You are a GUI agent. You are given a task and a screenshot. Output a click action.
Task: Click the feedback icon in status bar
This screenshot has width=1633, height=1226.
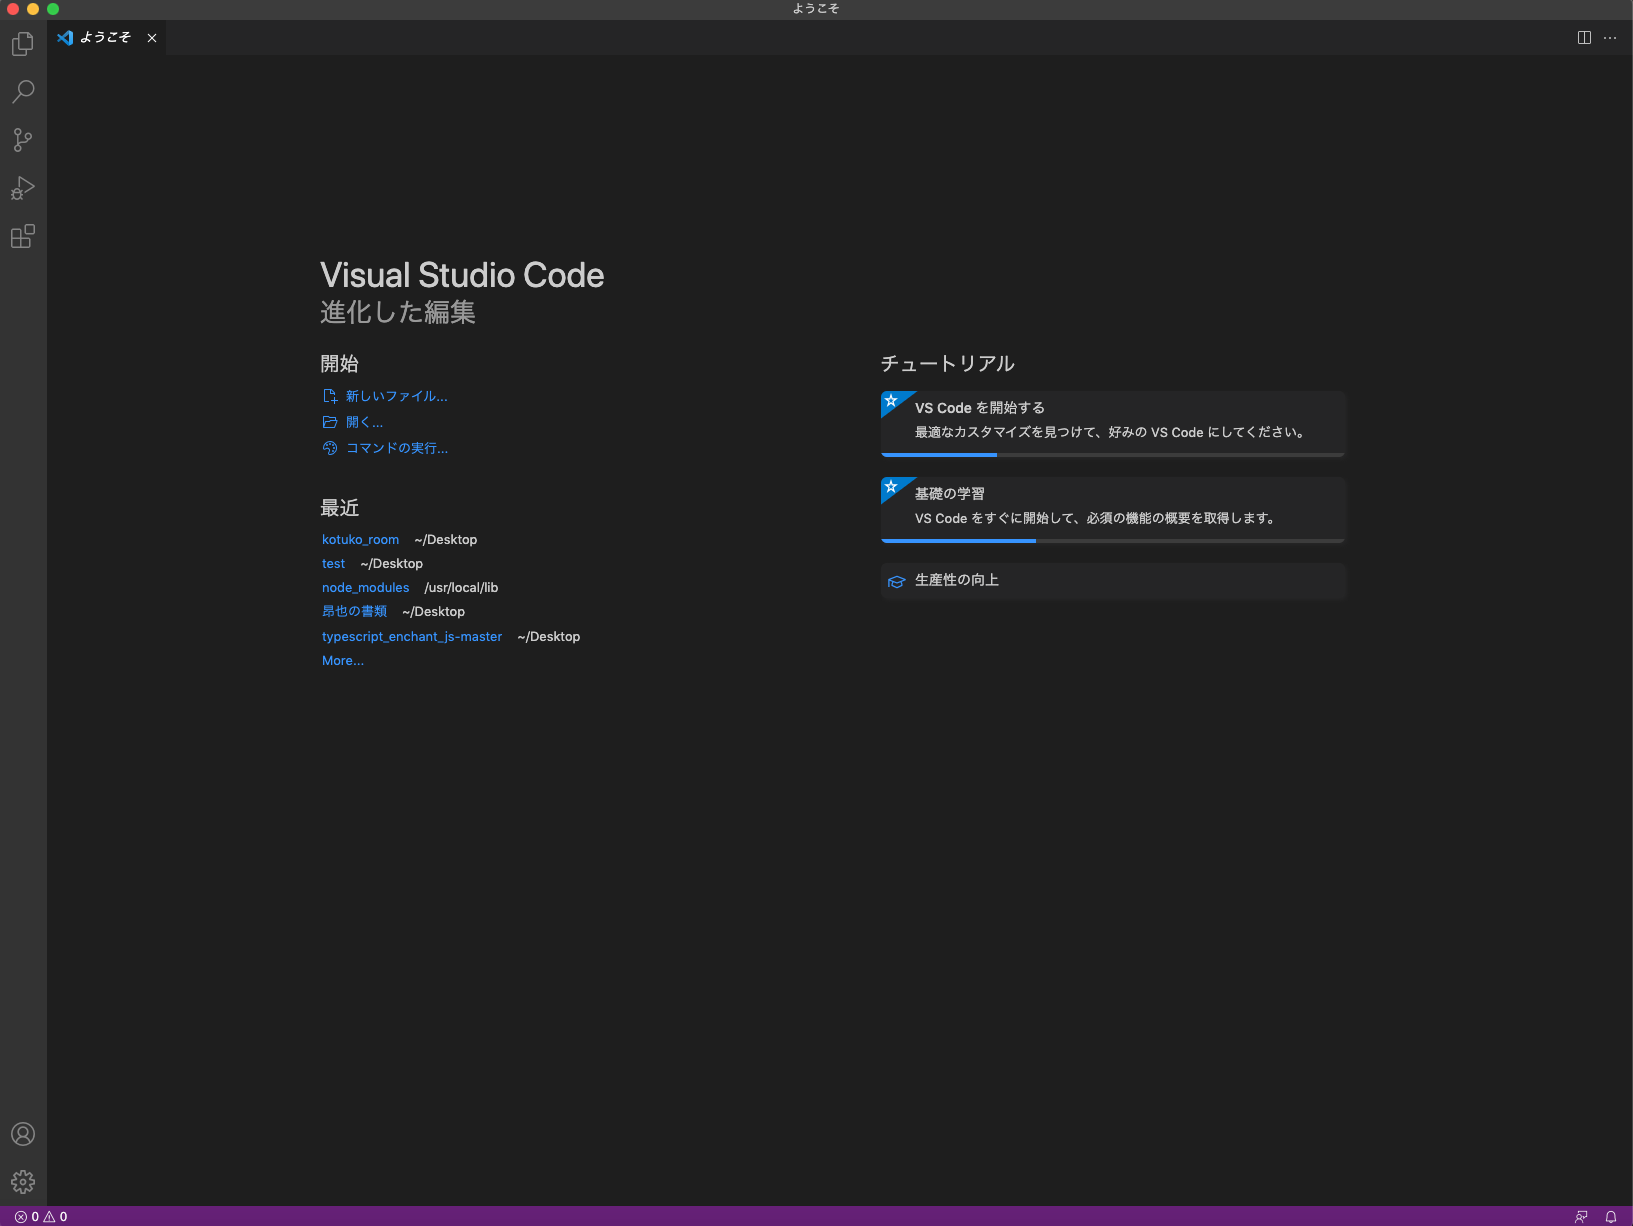pos(1581,1216)
